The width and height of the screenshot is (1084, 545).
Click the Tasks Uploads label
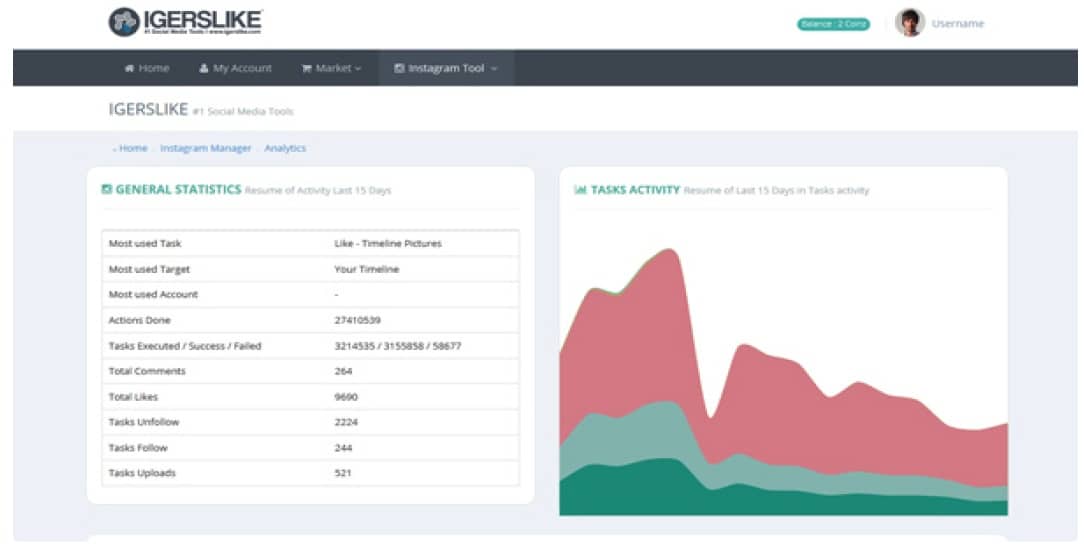tap(142, 473)
